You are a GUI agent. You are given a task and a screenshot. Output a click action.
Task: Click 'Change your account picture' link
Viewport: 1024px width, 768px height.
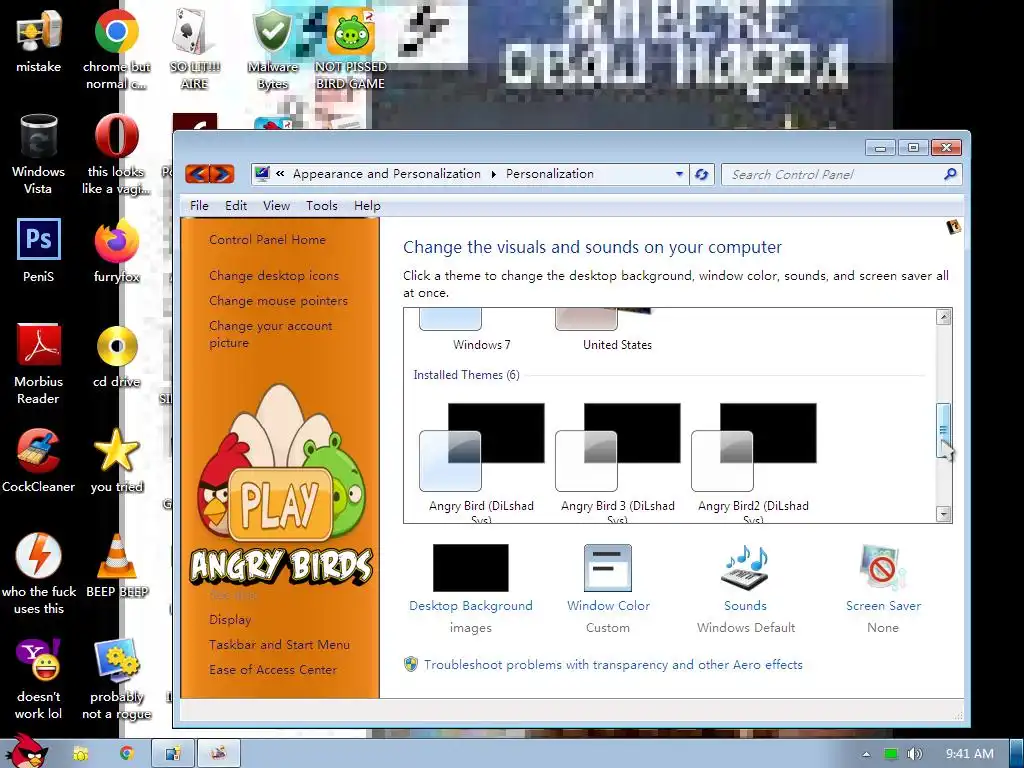(x=270, y=334)
